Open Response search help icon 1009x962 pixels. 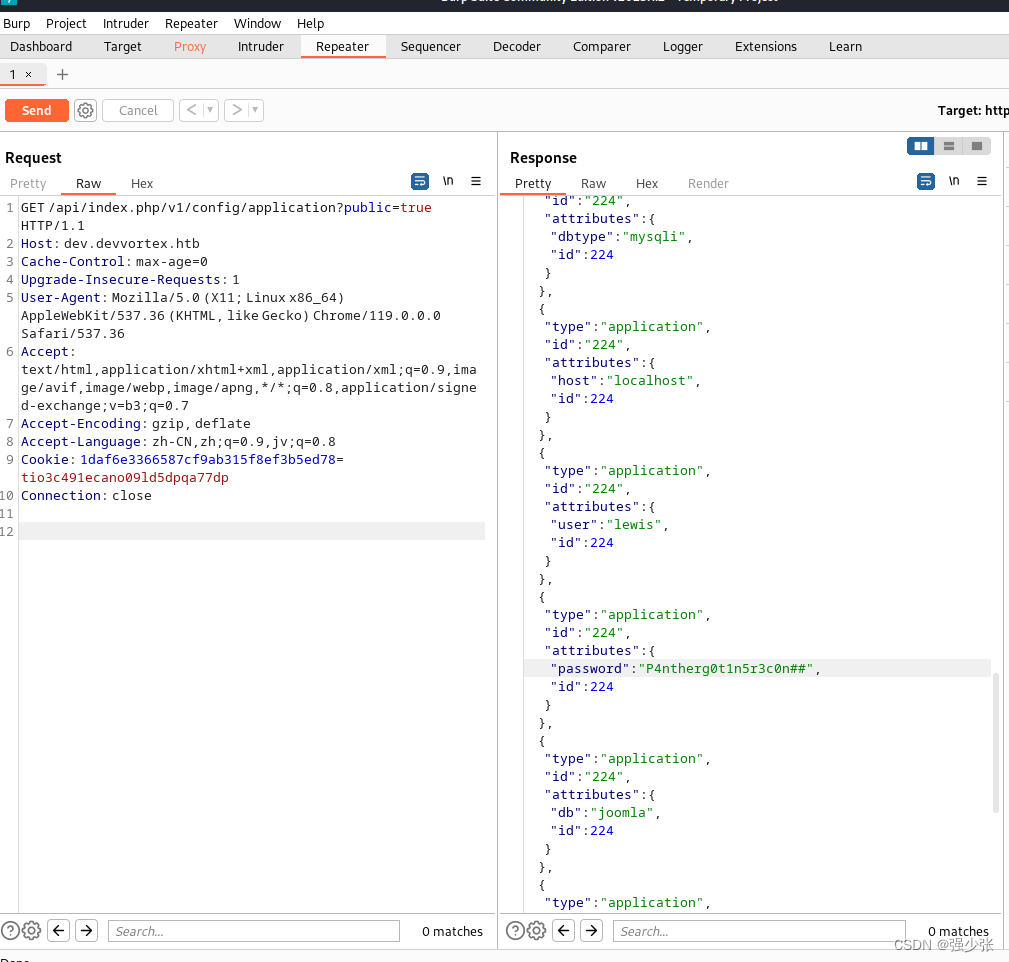click(515, 930)
